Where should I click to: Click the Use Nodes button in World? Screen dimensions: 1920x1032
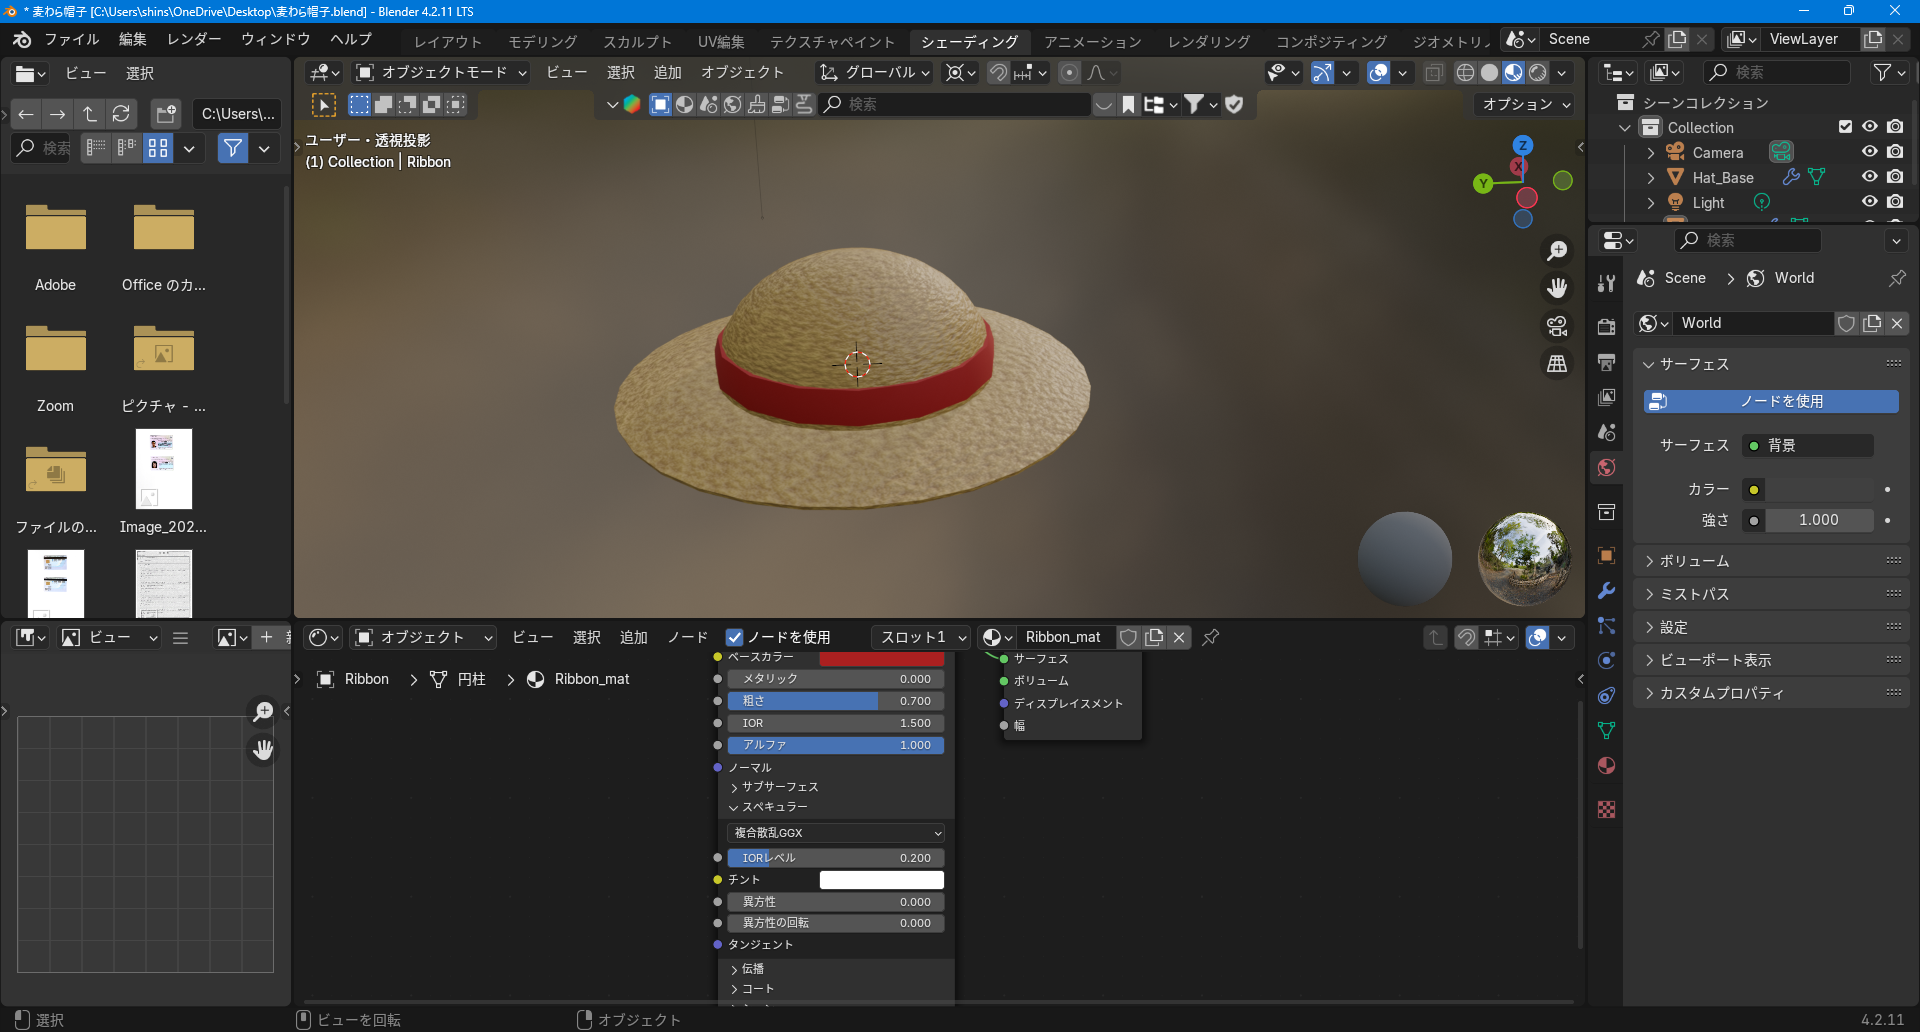[1771, 401]
